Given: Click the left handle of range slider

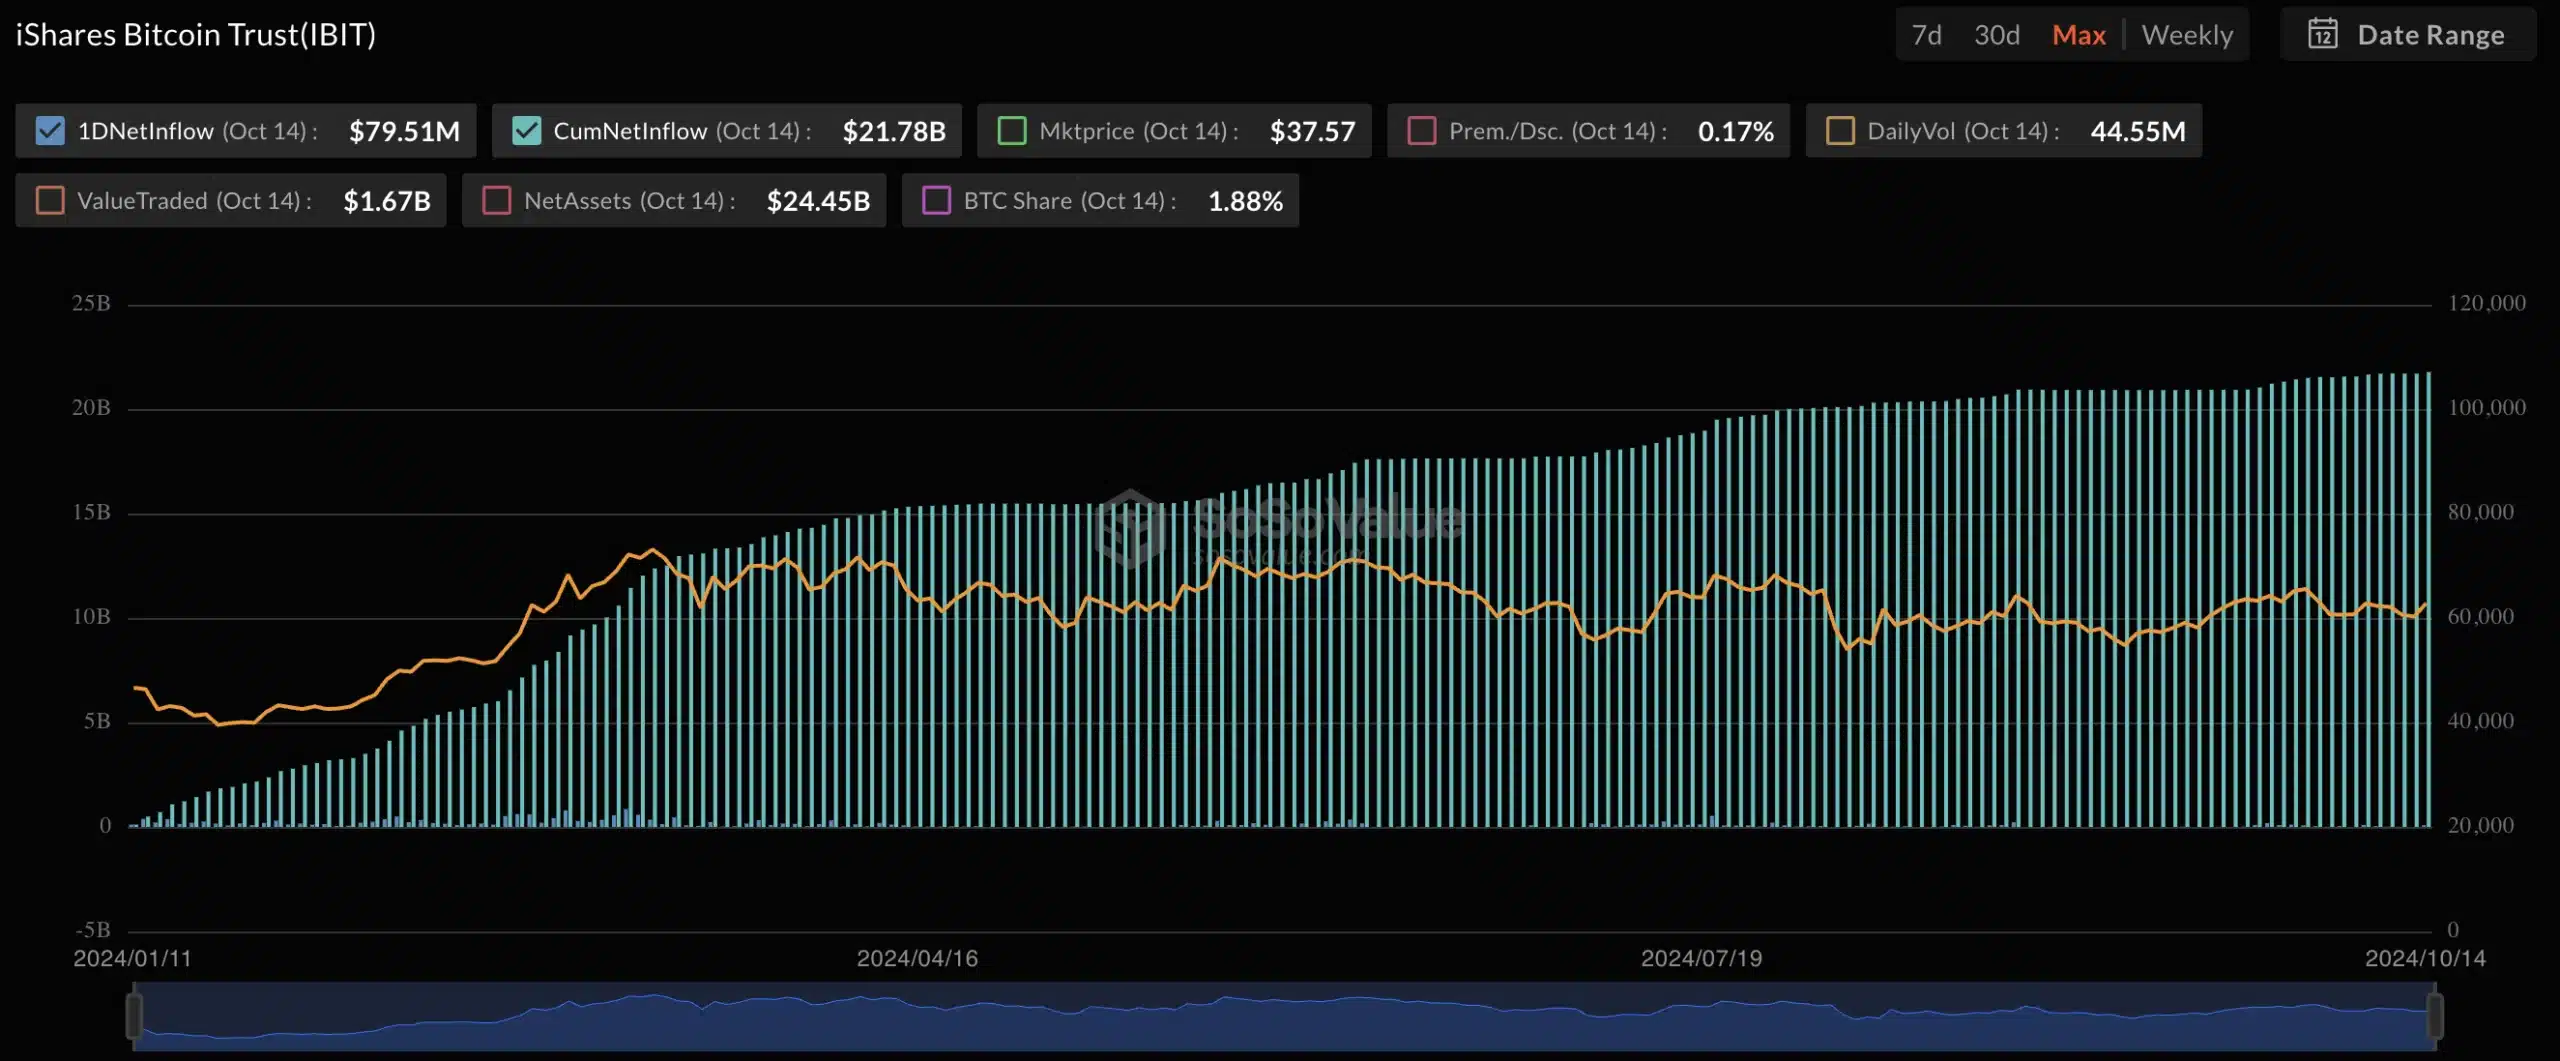Looking at the screenshot, I should pyautogui.click(x=134, y=1016).
